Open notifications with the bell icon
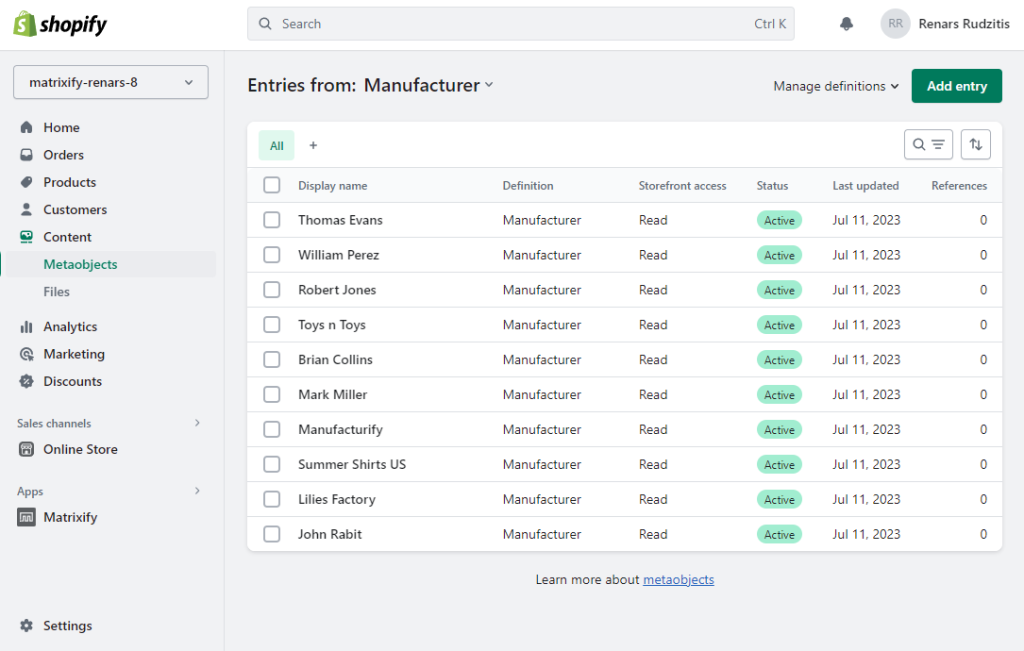Image resolution: width=1024 pixels, height=651 pixels. tap(845, 23)
